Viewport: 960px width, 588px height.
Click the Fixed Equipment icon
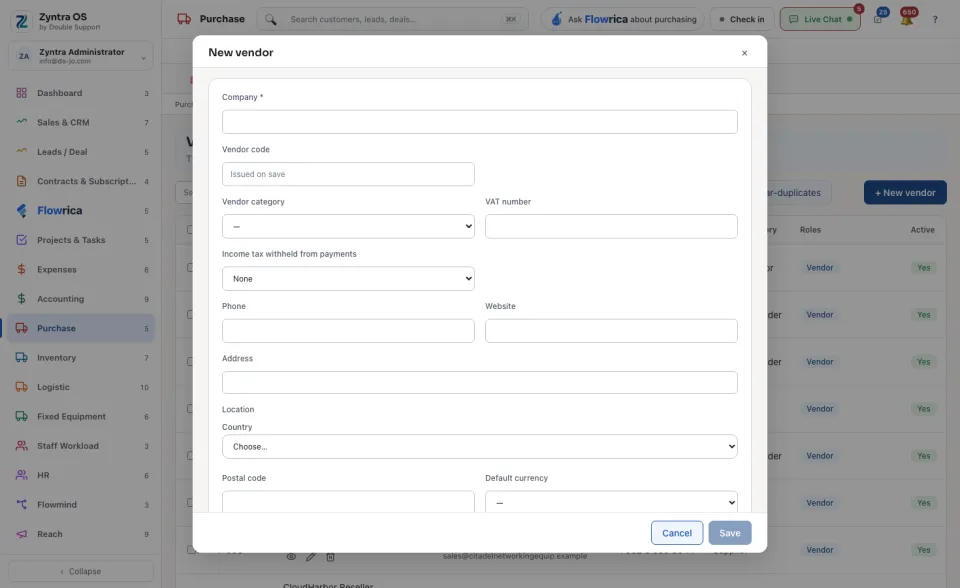coord(21,416)
